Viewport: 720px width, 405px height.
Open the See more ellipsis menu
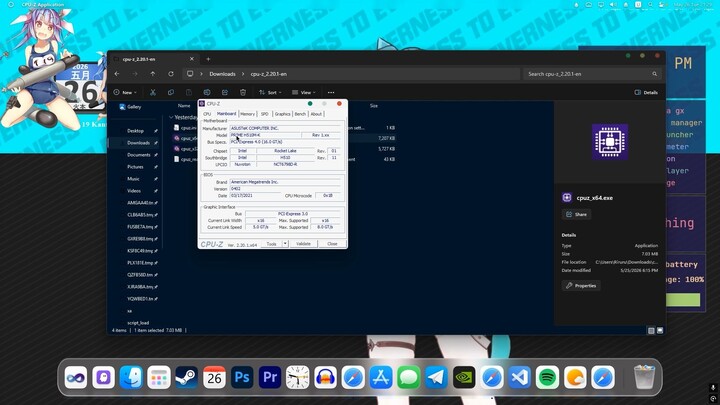[x=331, y=92]
